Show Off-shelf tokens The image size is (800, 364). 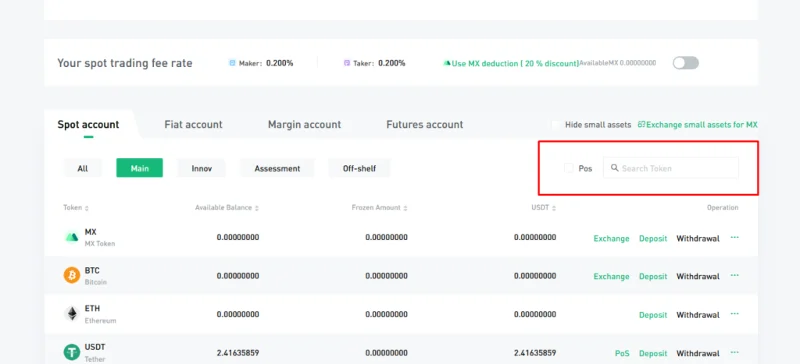point(359,168)
